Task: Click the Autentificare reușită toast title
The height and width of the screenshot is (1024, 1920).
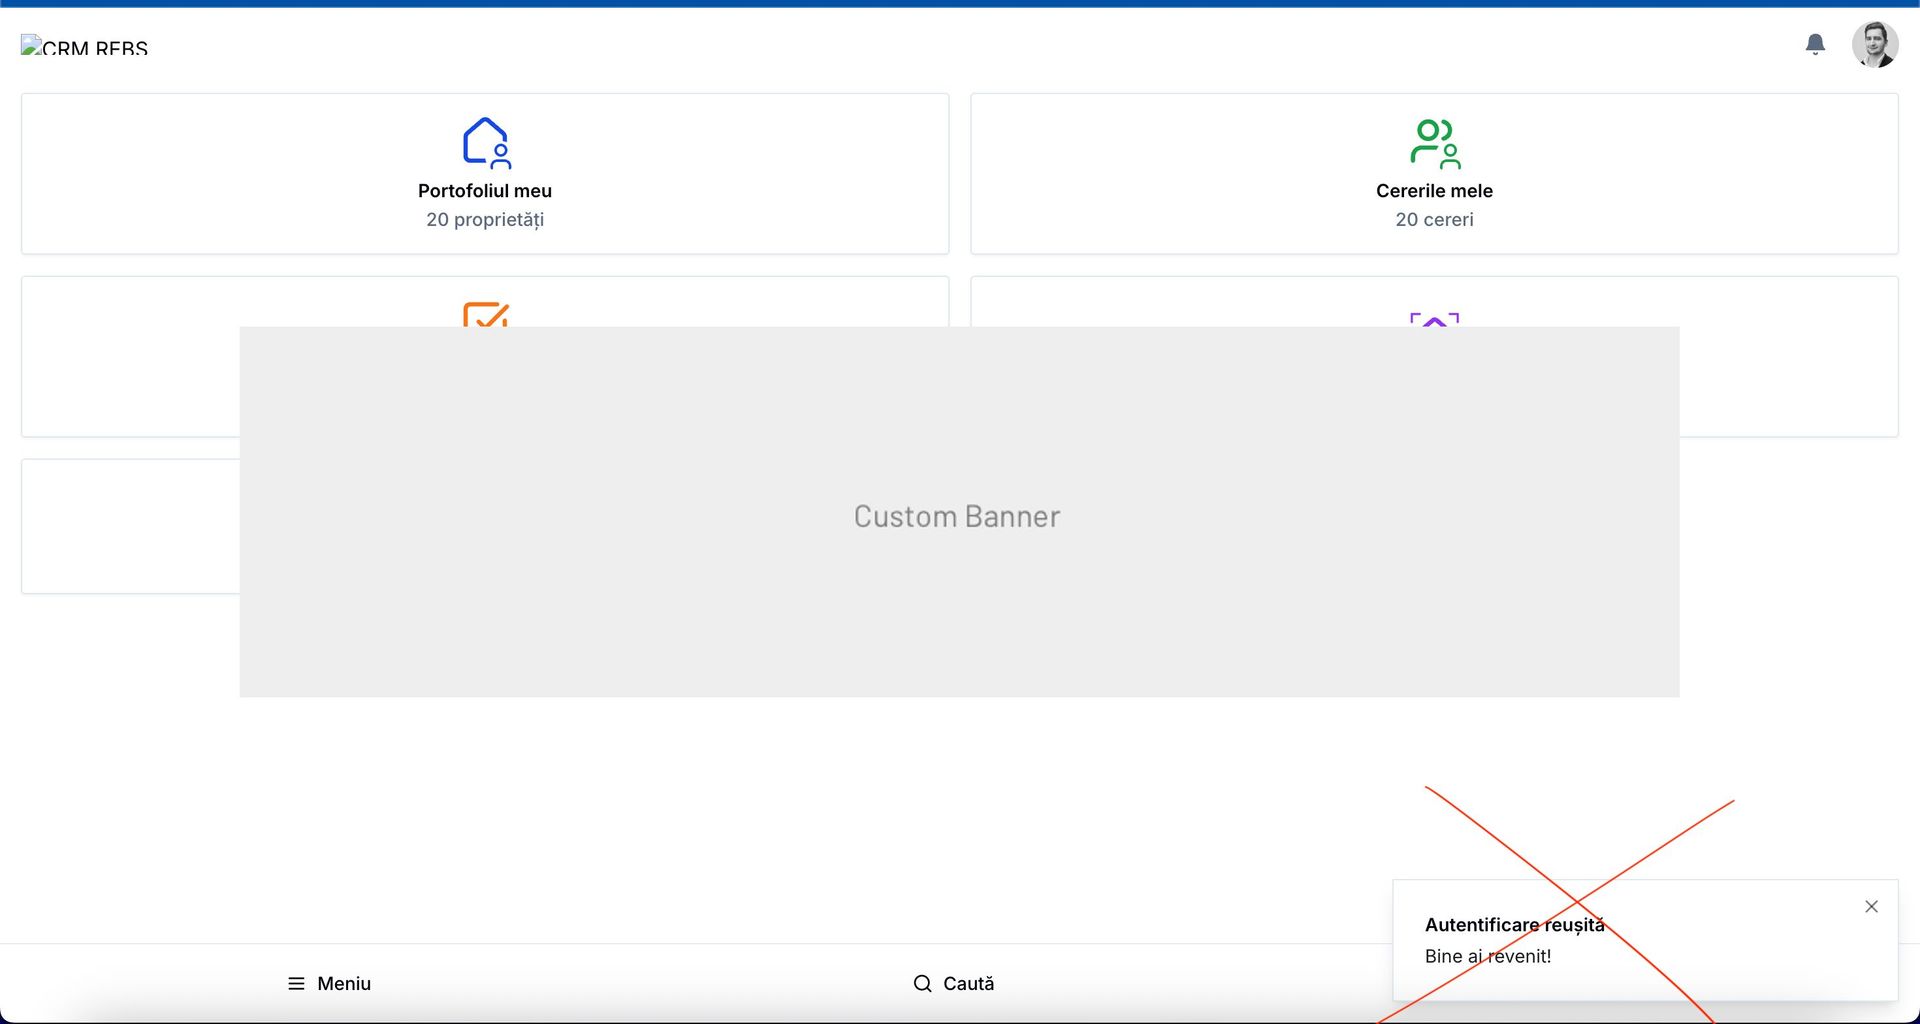Action: (1514, 925)
